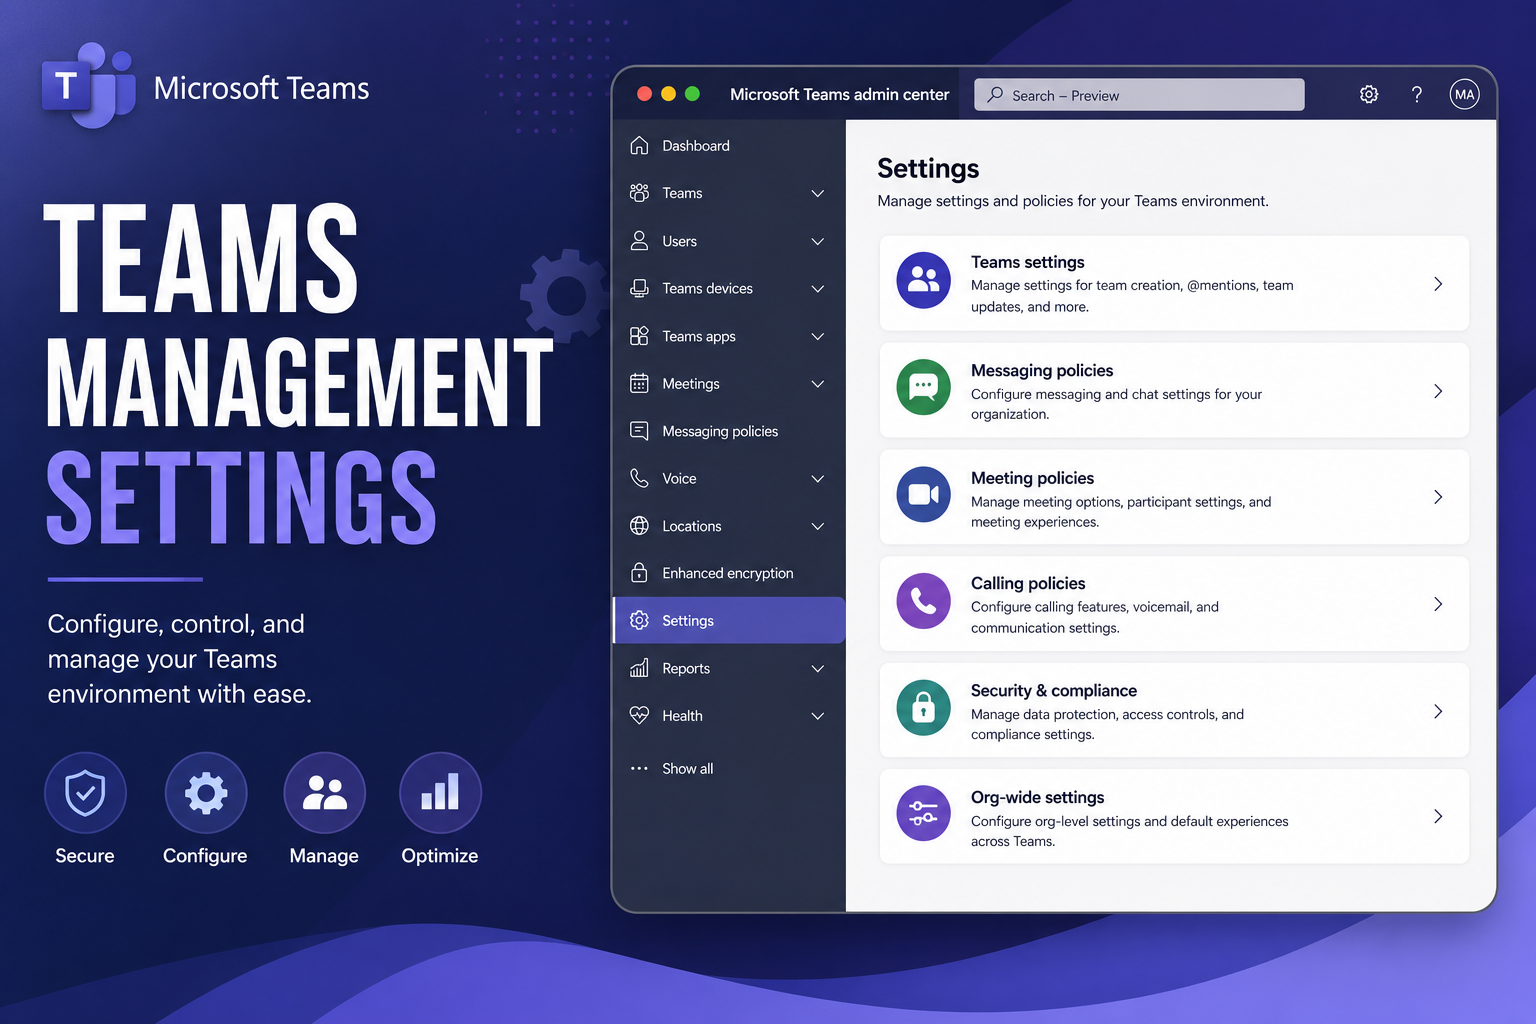Click the green window maximize dot
Image resolution: width=1536 pixels, height=1024 pixels.
[x=692, y=94]
